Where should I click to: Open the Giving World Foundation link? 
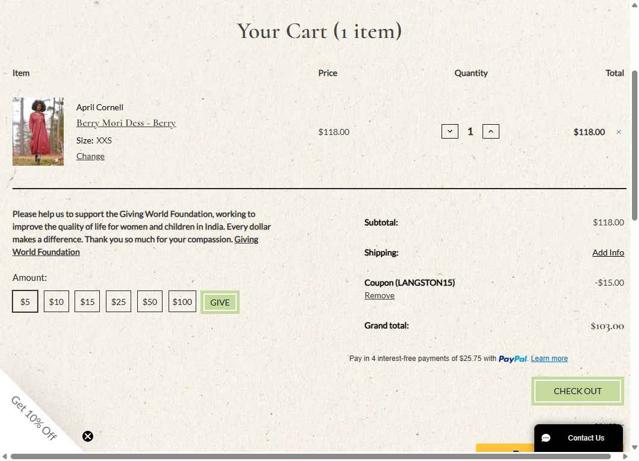46,252
